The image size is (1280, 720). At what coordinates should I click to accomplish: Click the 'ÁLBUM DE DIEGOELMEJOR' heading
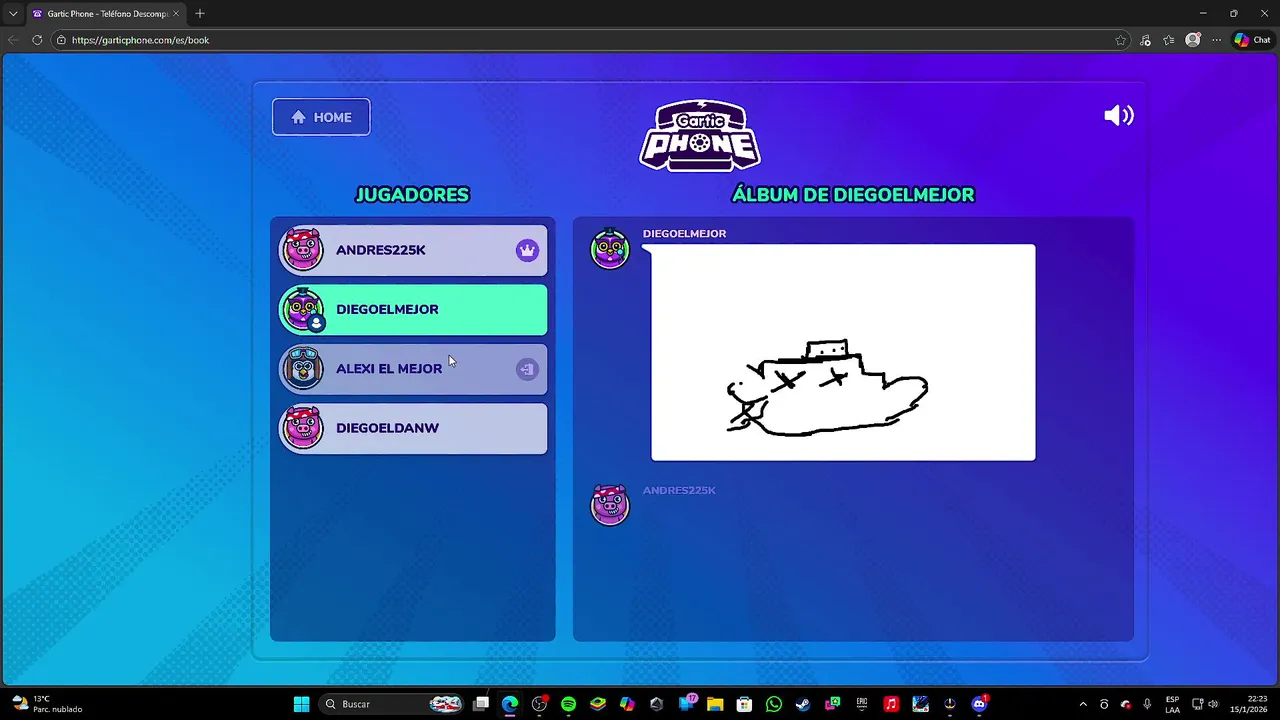(x=853, y=194)
